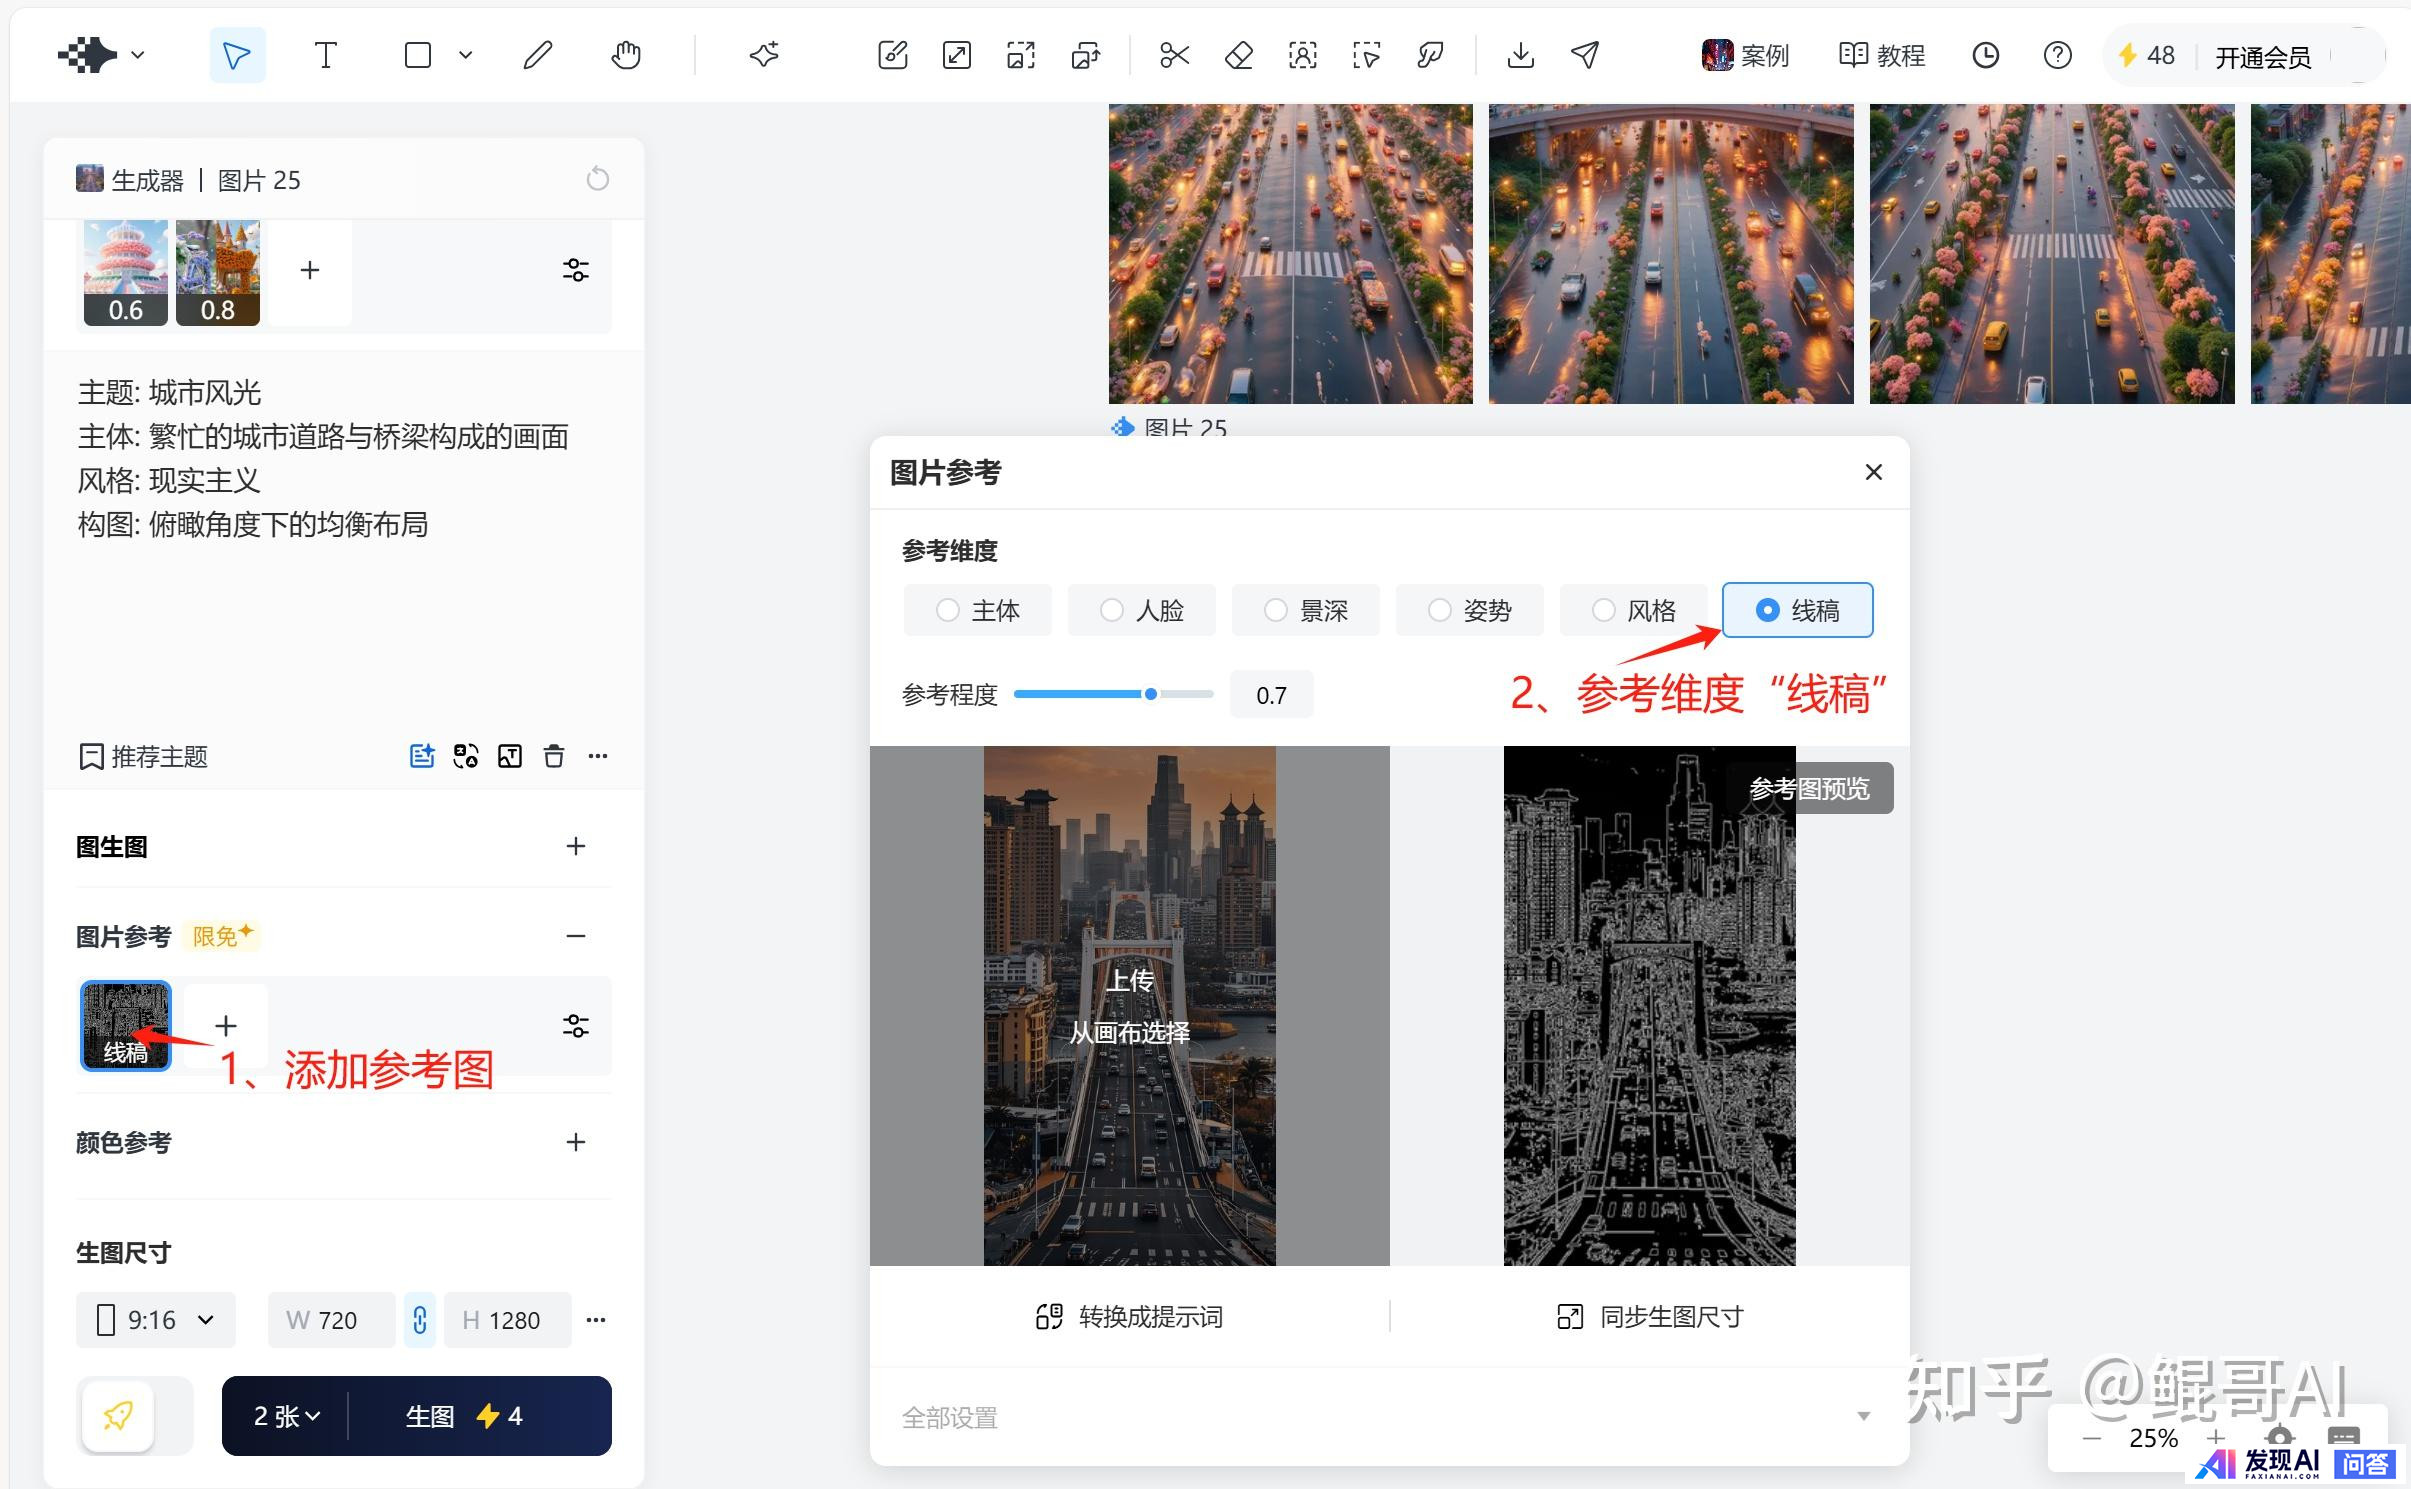Open the 9:16 aspect ratio dropdown
Screen dimensions: 2411x1489
pos(156,1320)
